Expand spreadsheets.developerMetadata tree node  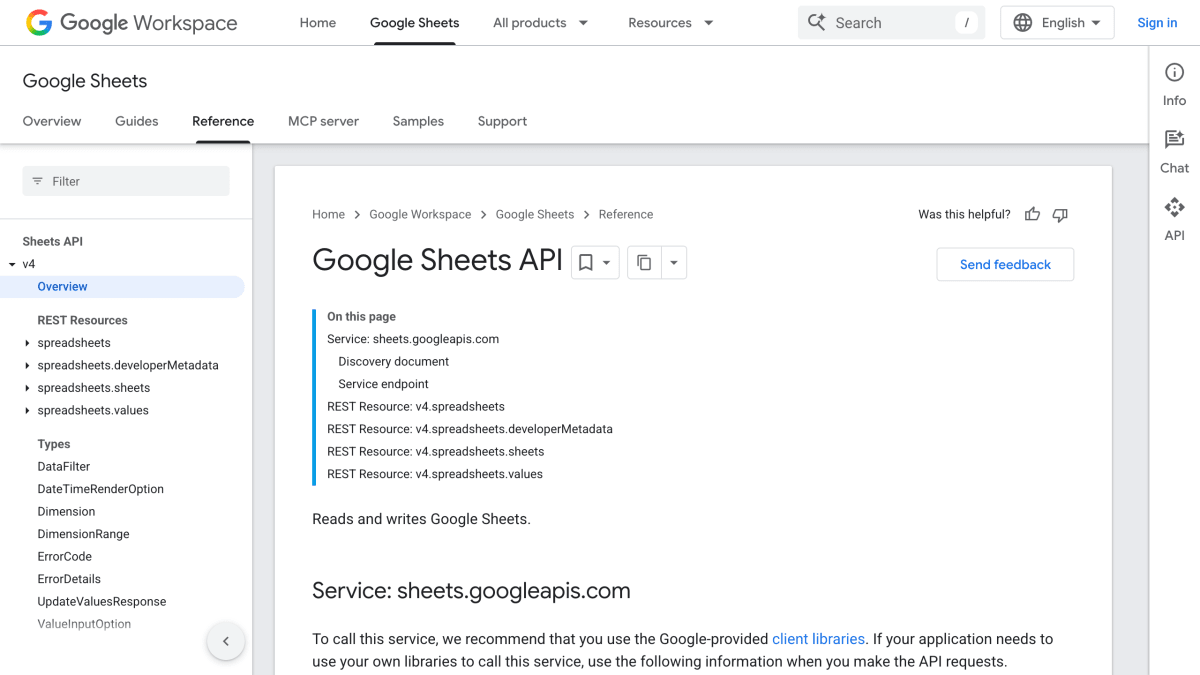(27, 365)
